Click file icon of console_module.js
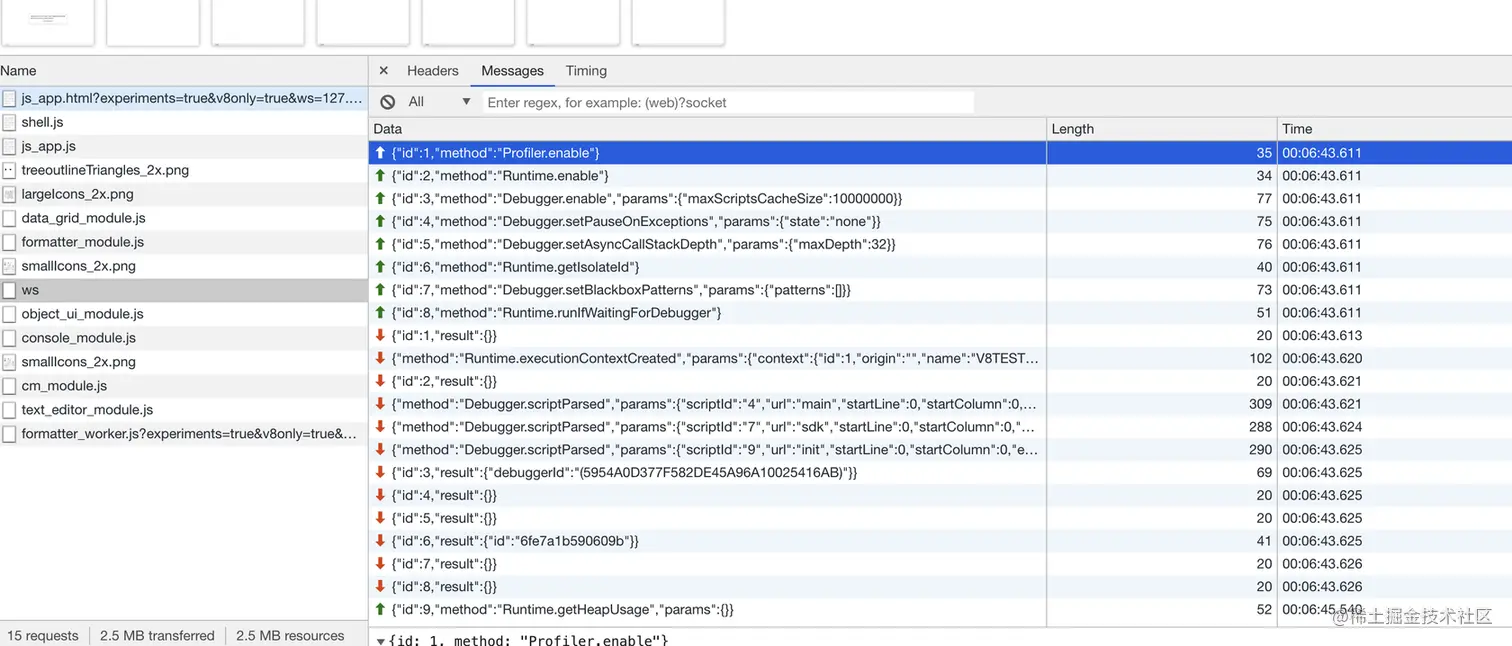Screen dimensions: 1512x646 click(9, 338)
